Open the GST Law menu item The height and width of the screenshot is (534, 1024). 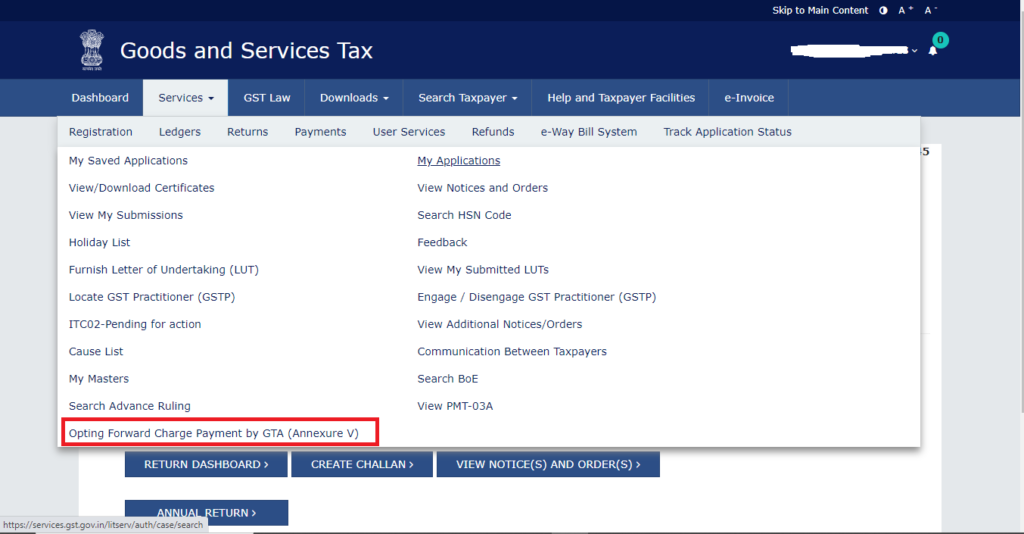tap(266, 98)
